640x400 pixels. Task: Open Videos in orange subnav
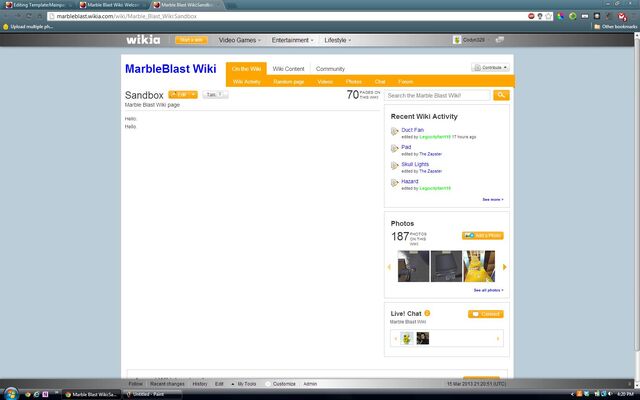point(325,82)
